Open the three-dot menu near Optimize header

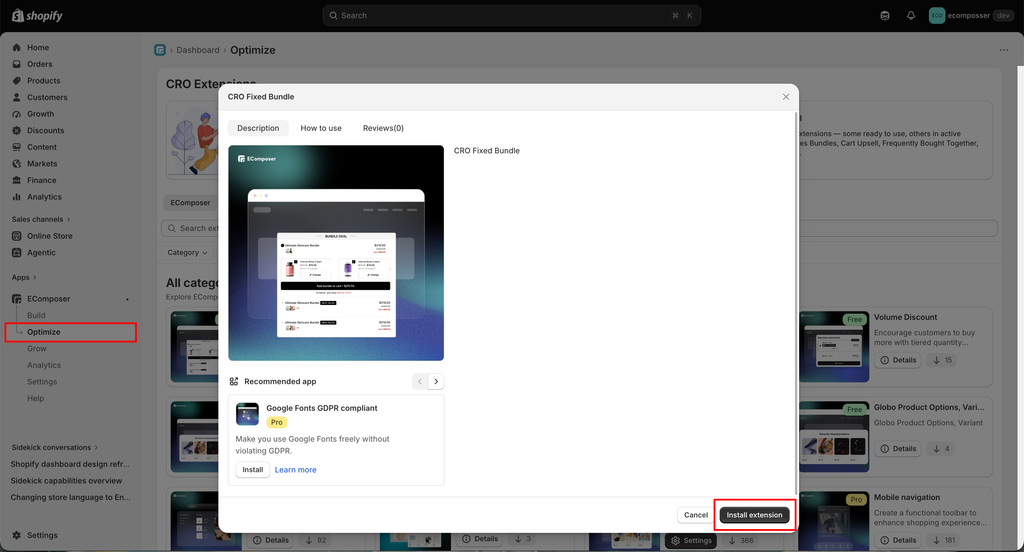(x=1003, y=50)
